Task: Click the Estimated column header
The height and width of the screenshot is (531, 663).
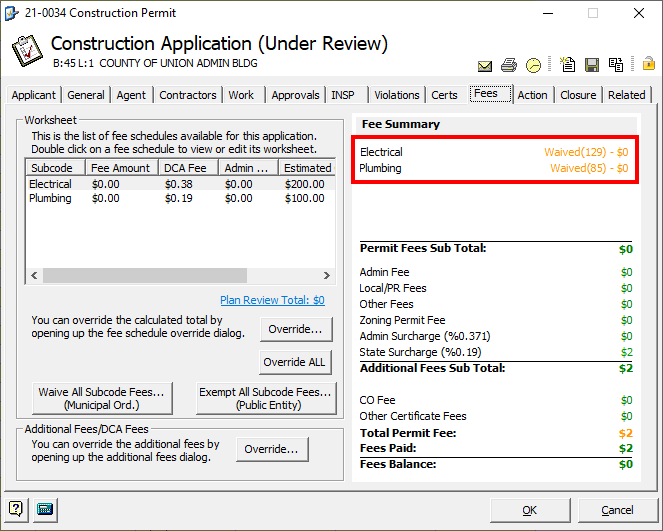Action: click(307, 168)
